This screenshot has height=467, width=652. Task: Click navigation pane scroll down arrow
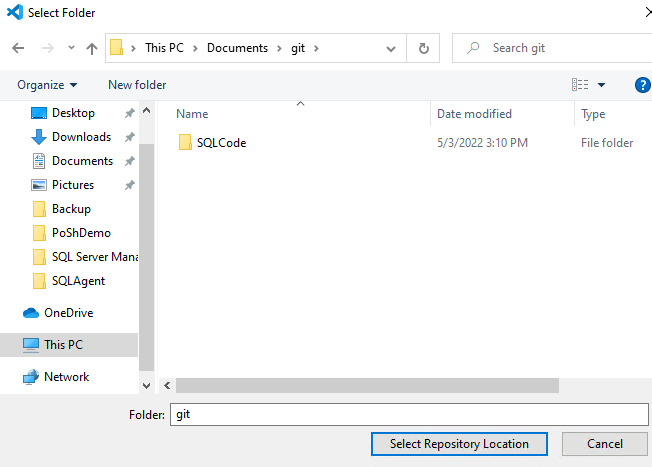(146, 385)
